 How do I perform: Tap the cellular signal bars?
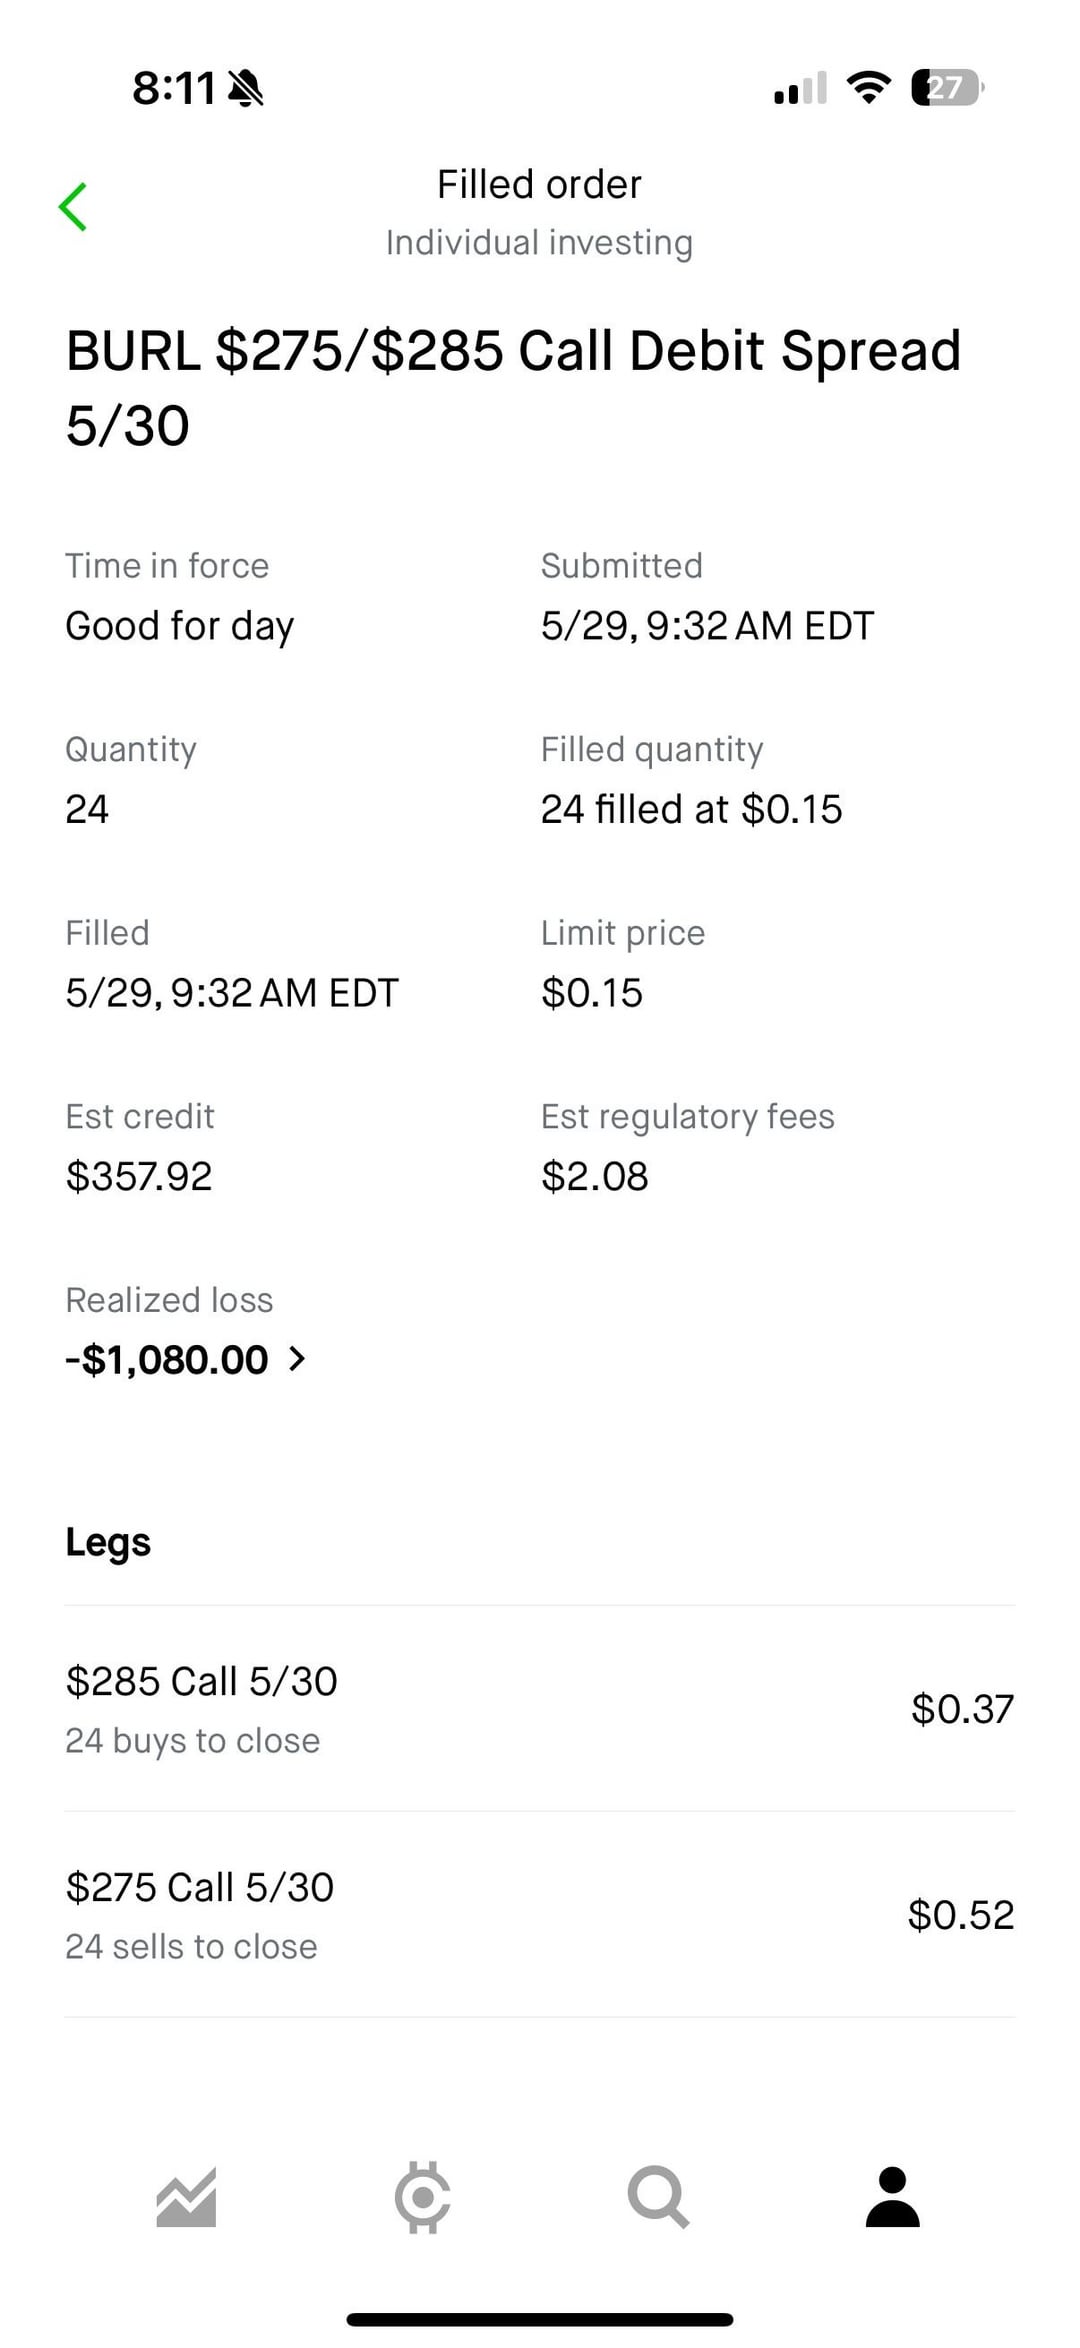pos(800,88)
